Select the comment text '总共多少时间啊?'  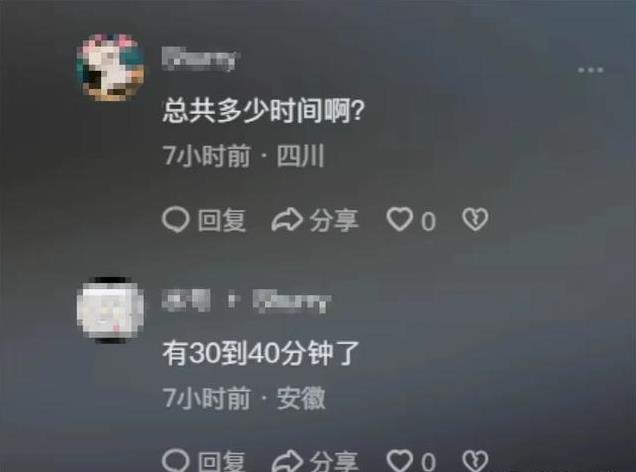click(264, 111)
